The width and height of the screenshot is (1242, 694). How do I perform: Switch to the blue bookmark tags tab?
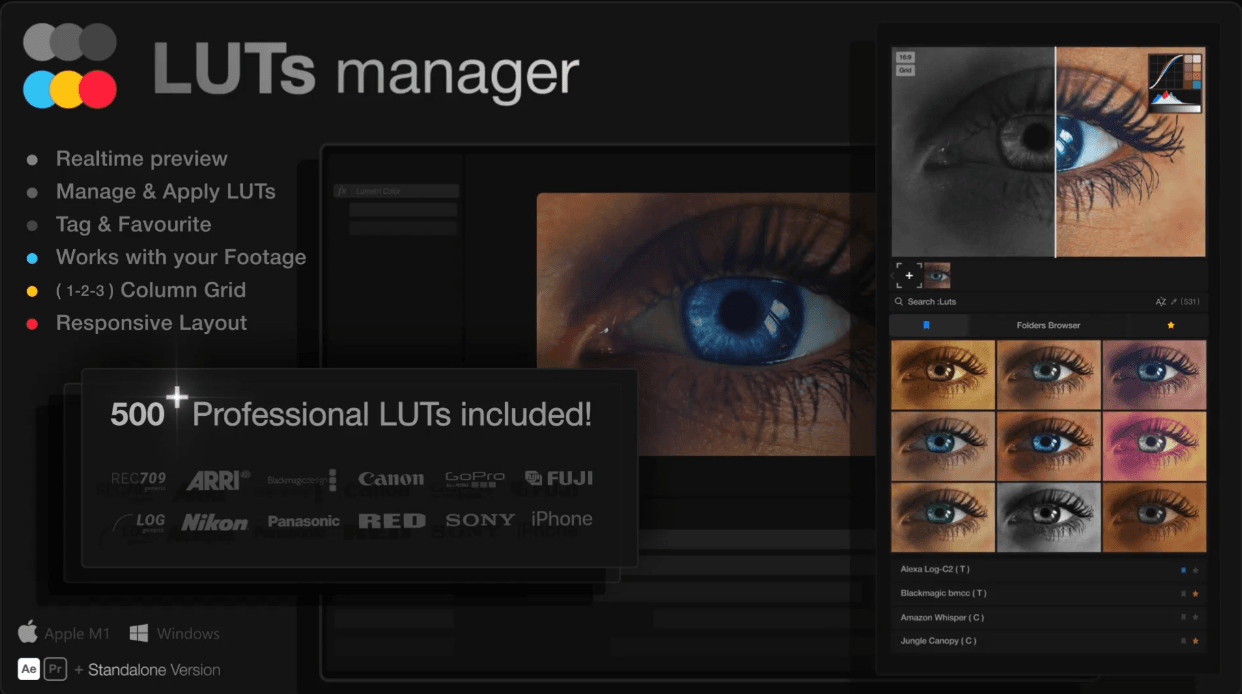pyautogui.click(x=927, y=325)
